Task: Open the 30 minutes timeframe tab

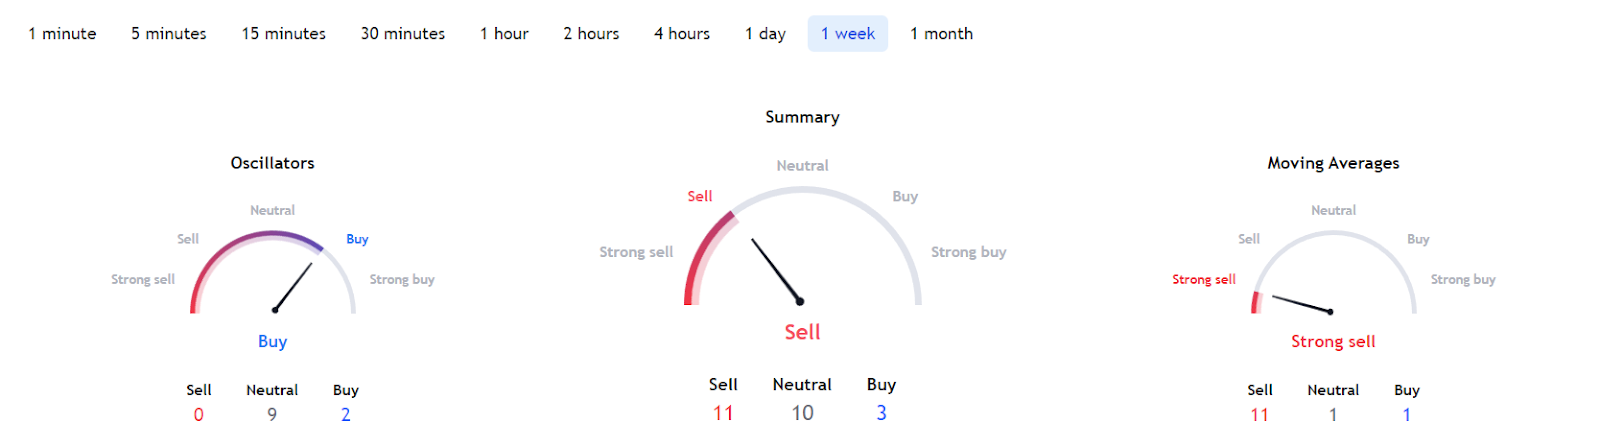Action: click(403, 34)
